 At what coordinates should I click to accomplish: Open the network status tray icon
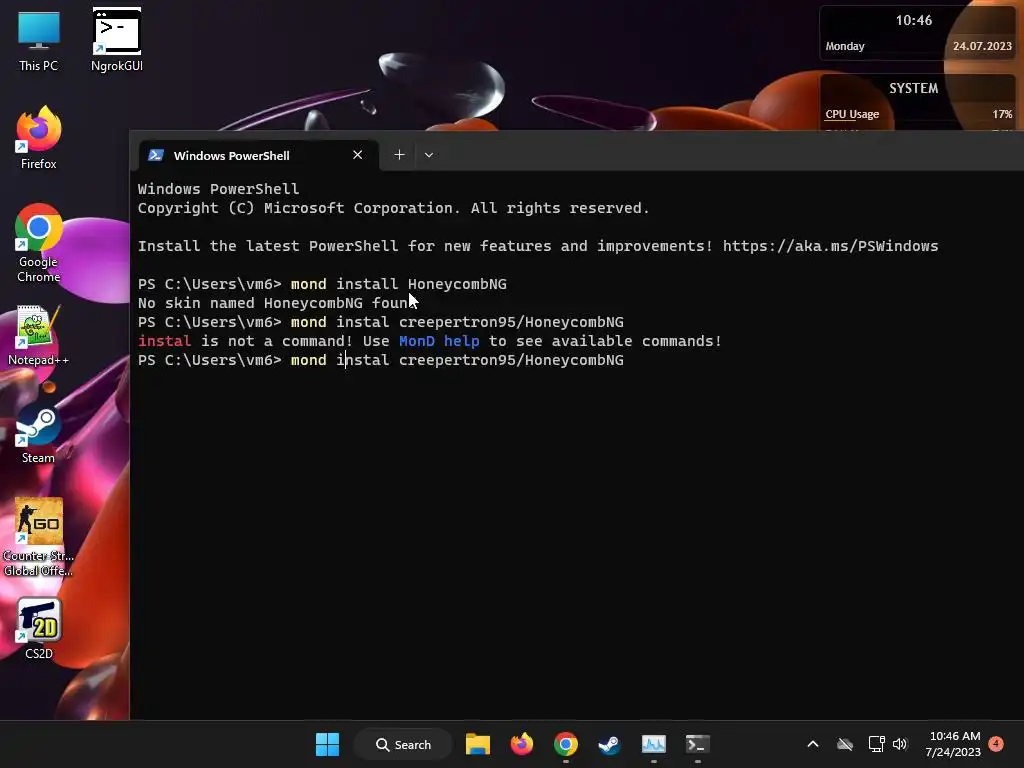pos(876,744)
